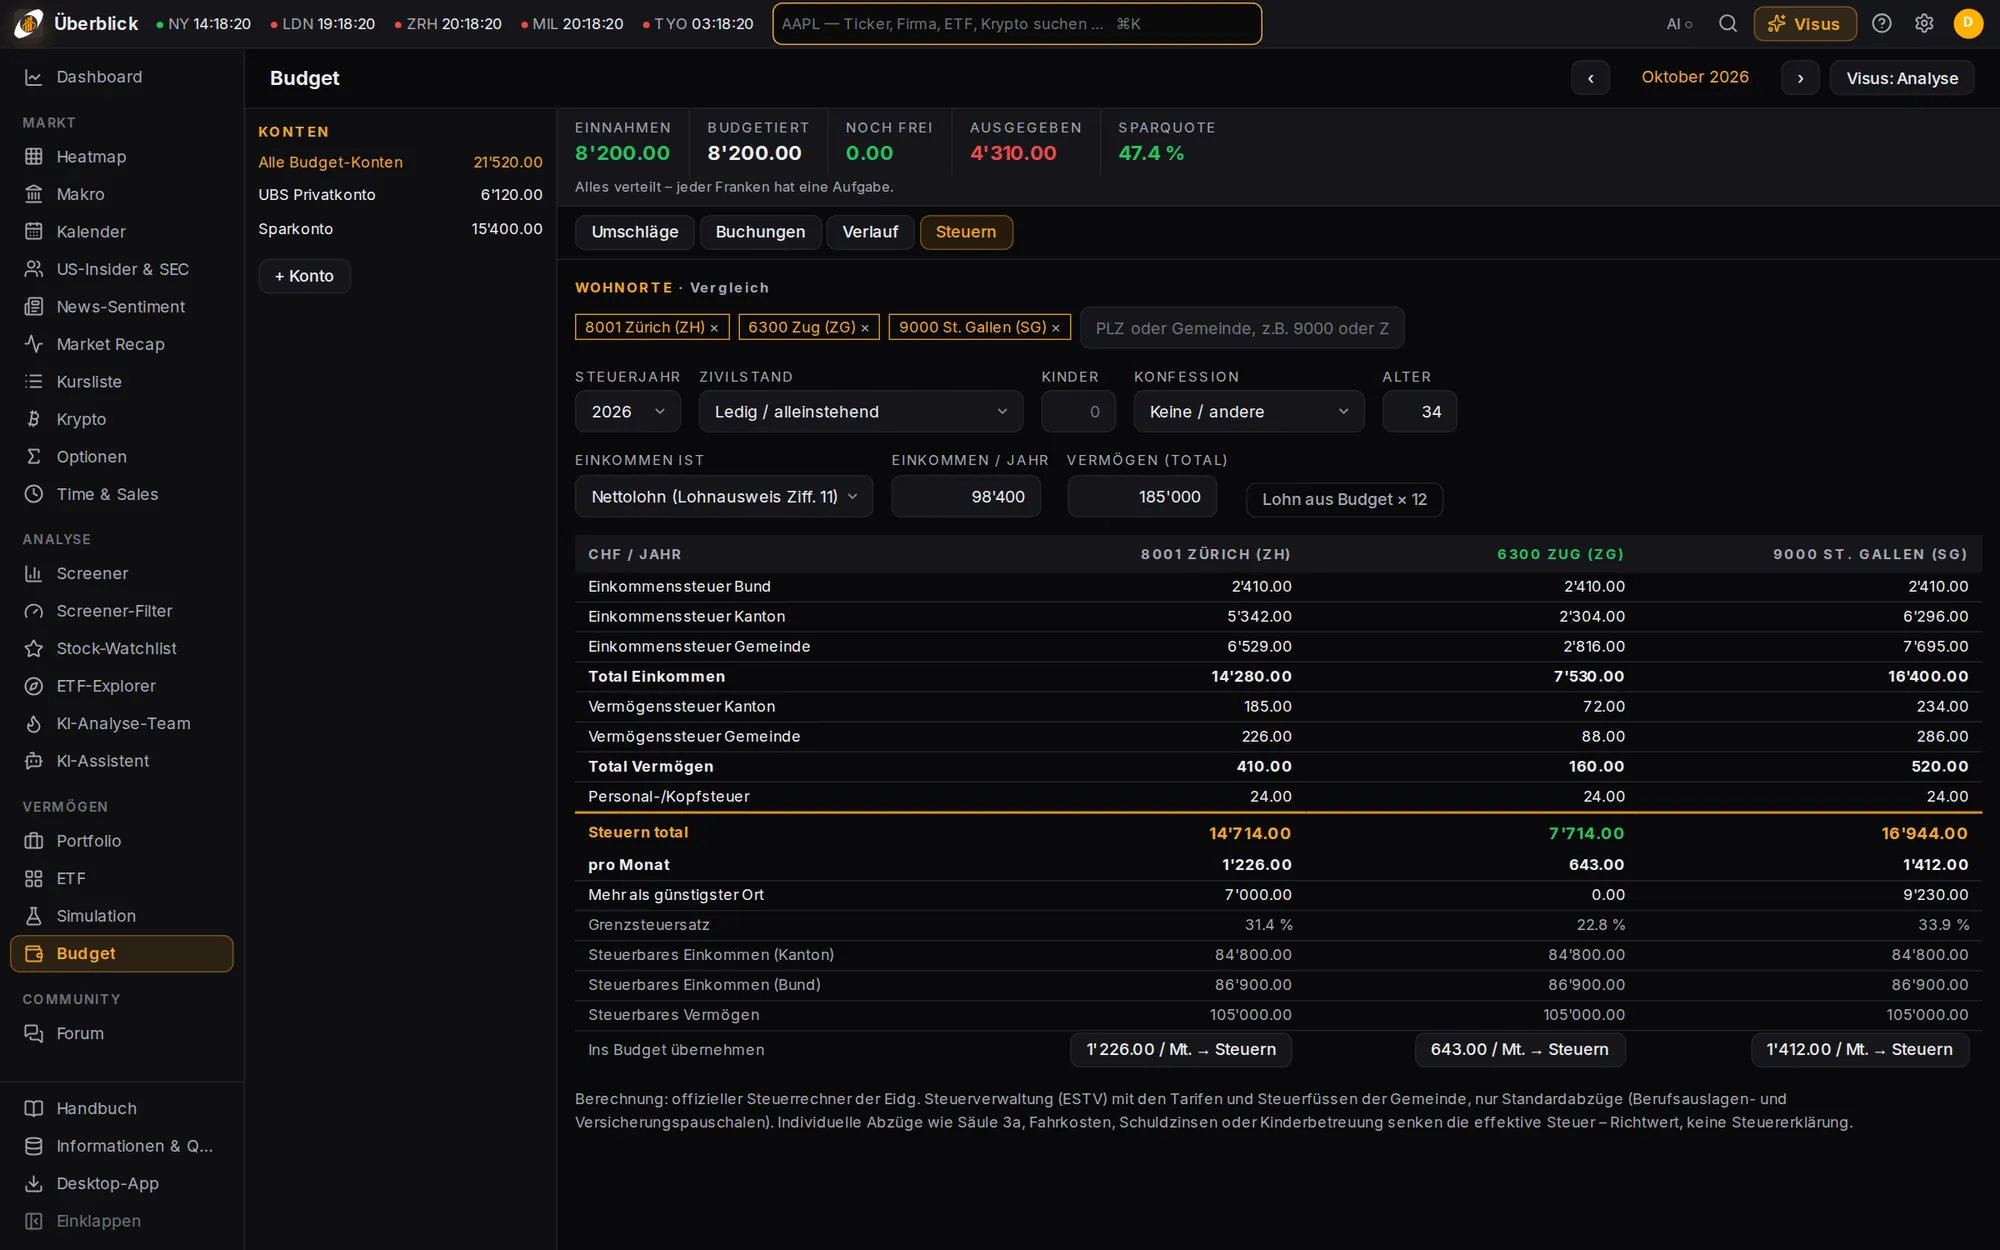
Task: Click the user avatar D icon
Action: pyautogui.click(x=1968, y=24)
